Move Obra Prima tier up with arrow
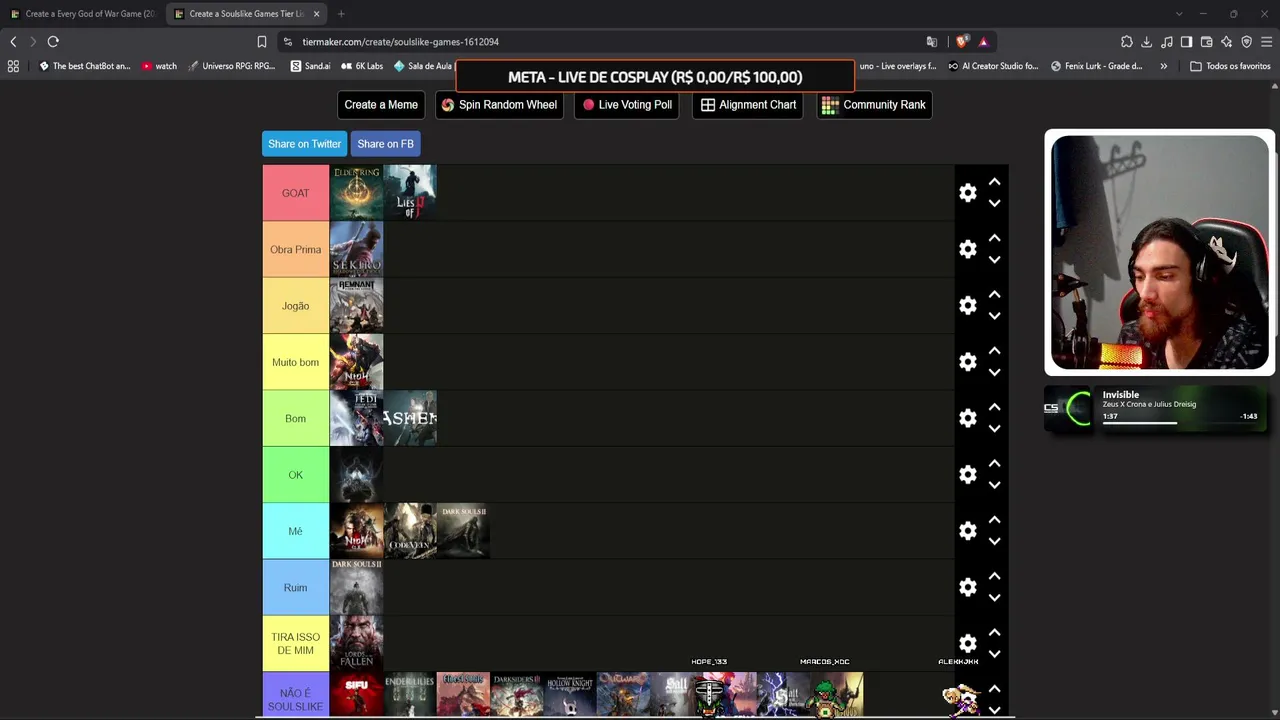 coord(995,238)
